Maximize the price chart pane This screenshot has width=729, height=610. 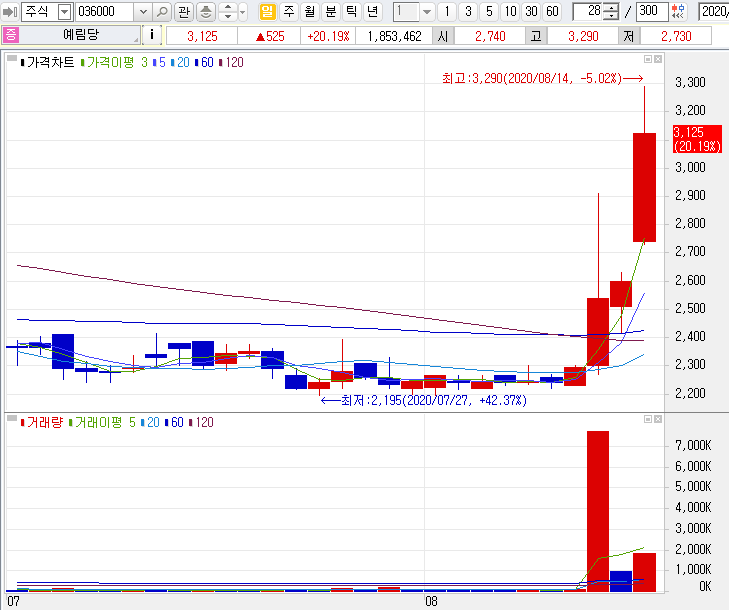coord(648,59)
